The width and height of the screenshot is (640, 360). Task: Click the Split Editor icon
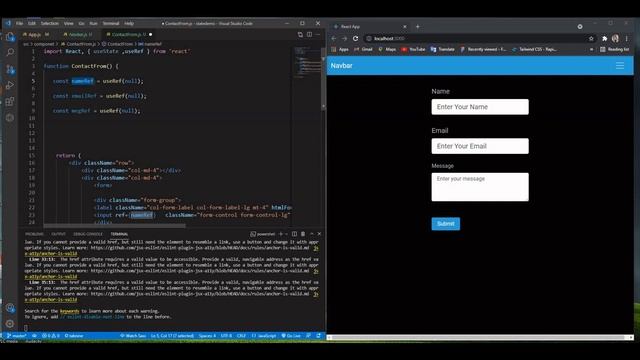(x=309, y=35)
